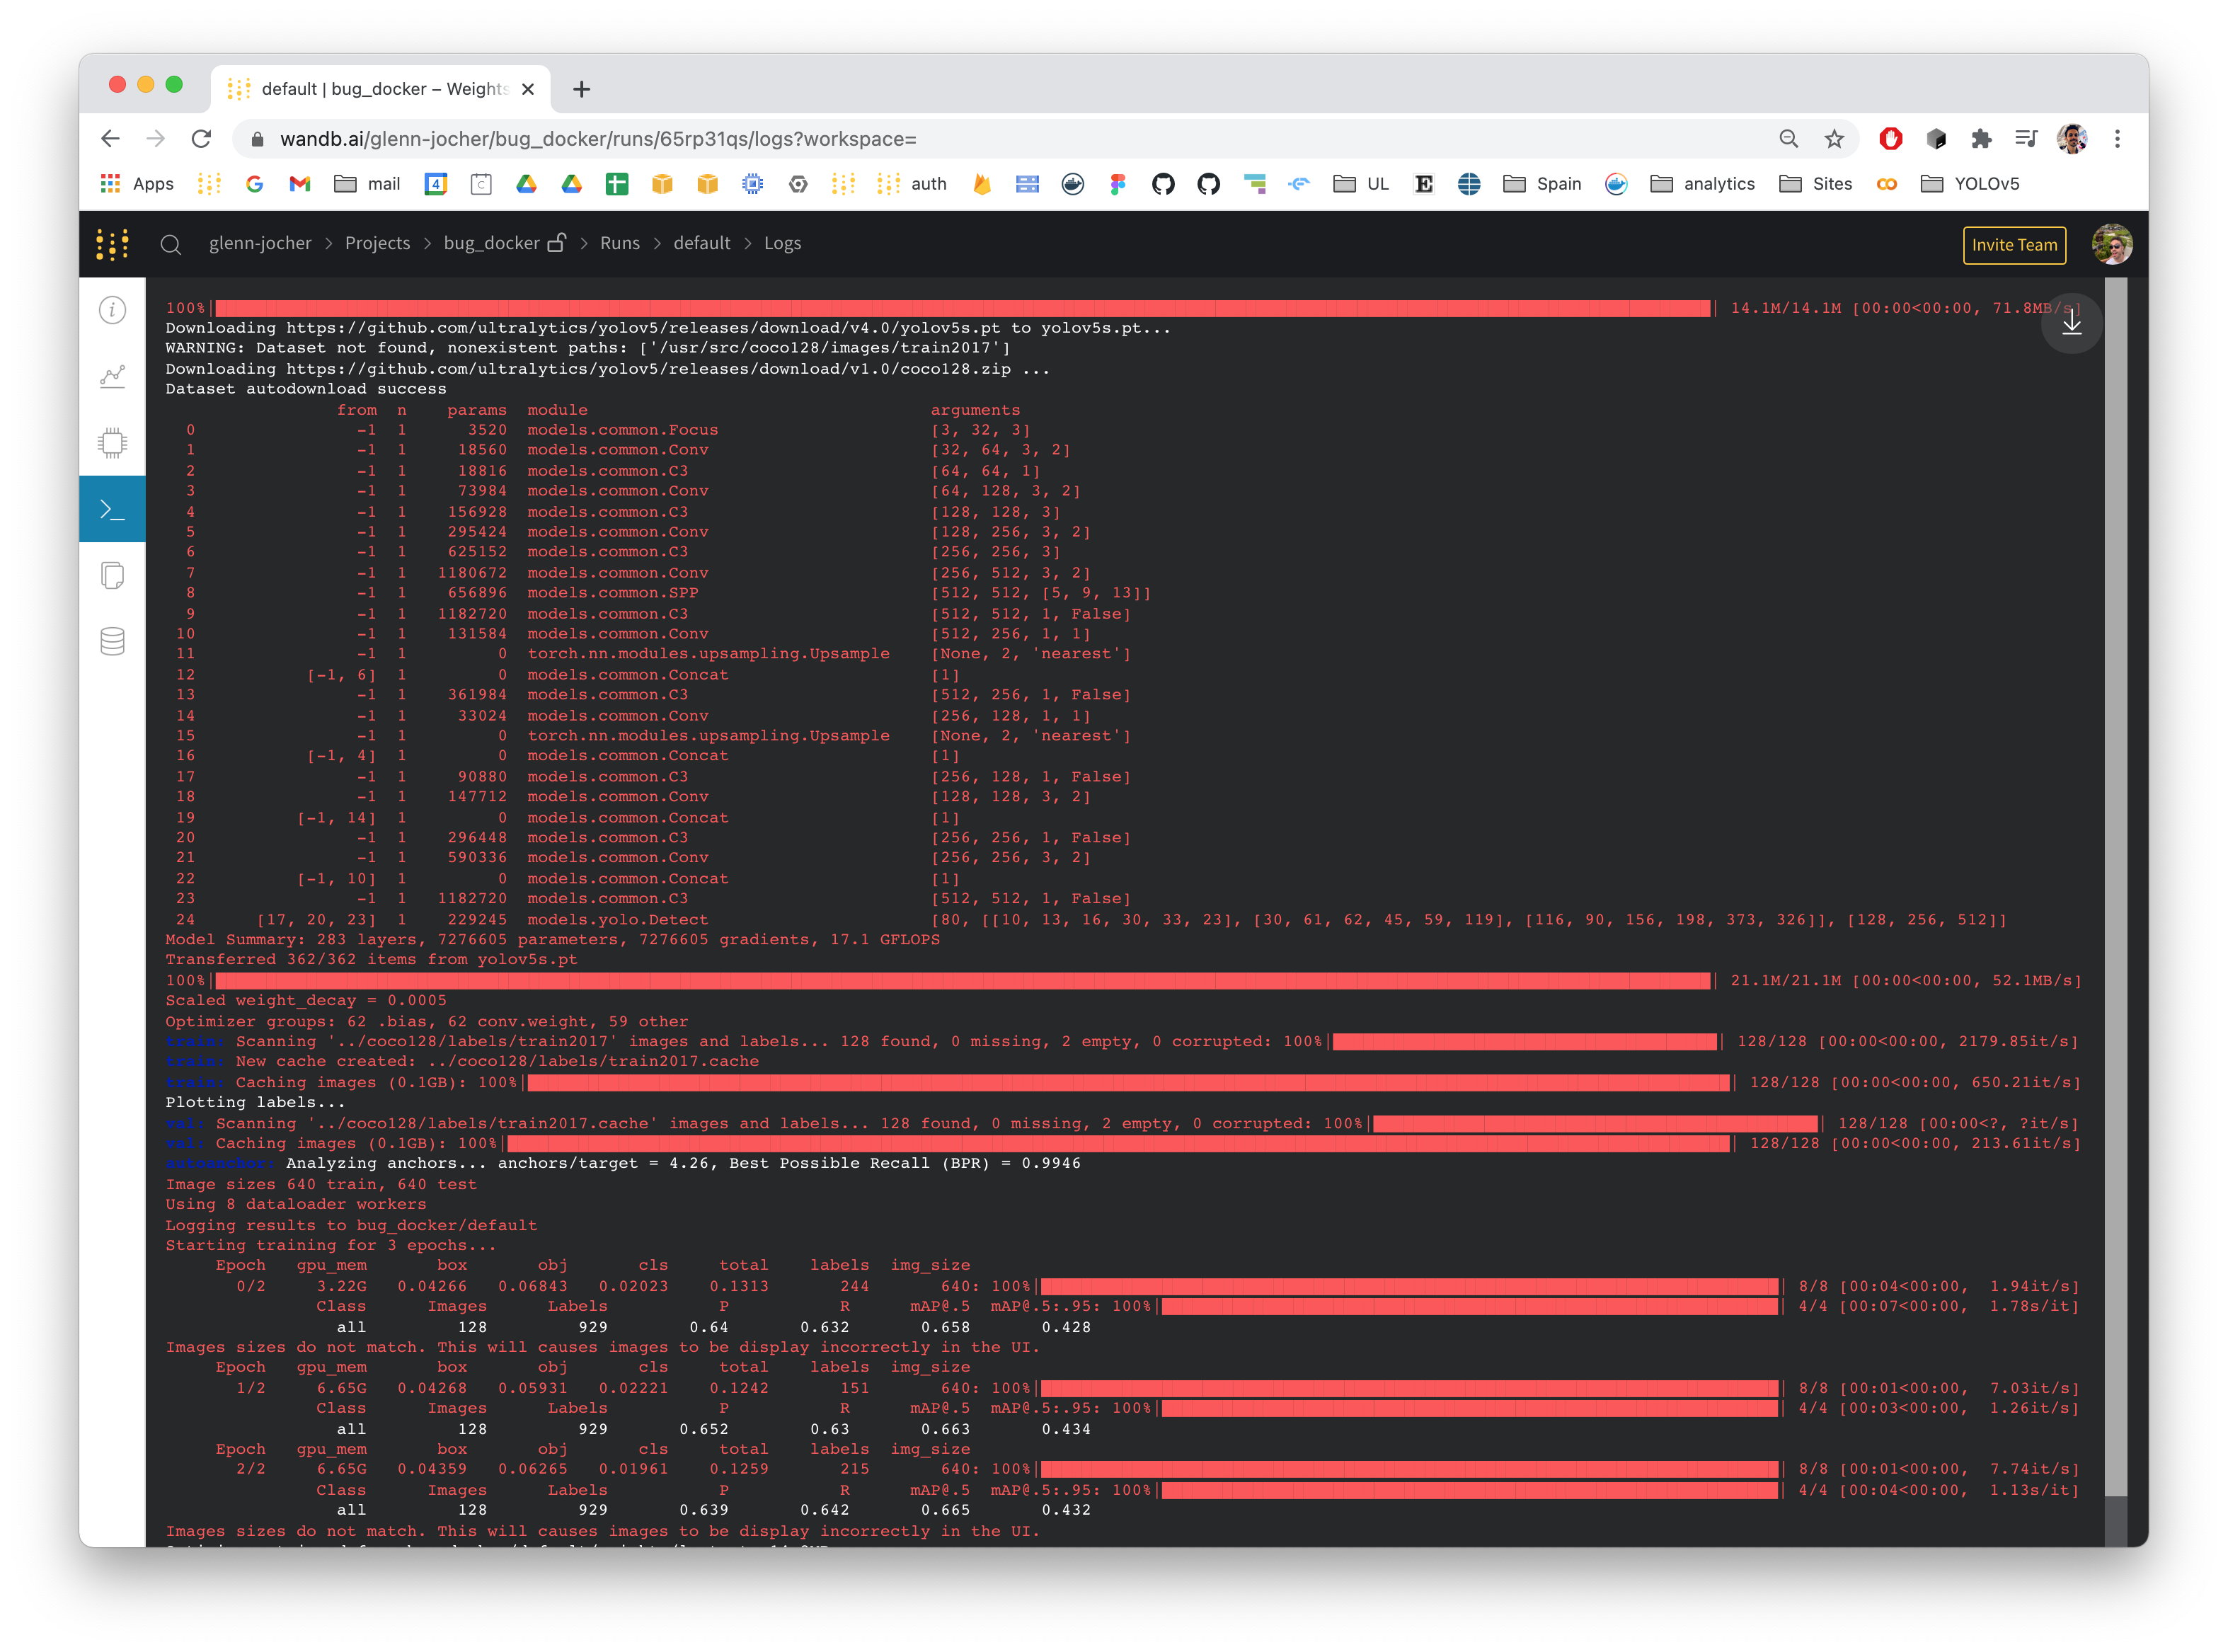
Task: Click the Invite Team button
Action: point(2013,245)
